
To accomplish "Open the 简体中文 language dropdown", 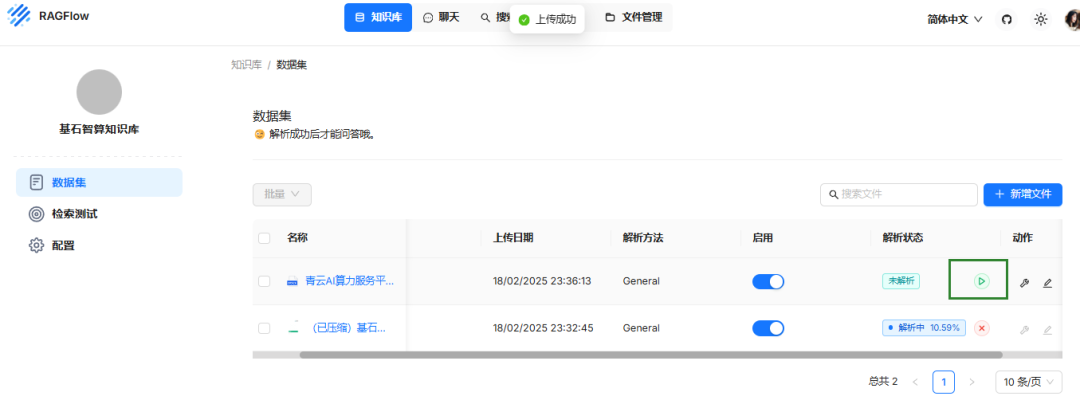I will 955,19.
